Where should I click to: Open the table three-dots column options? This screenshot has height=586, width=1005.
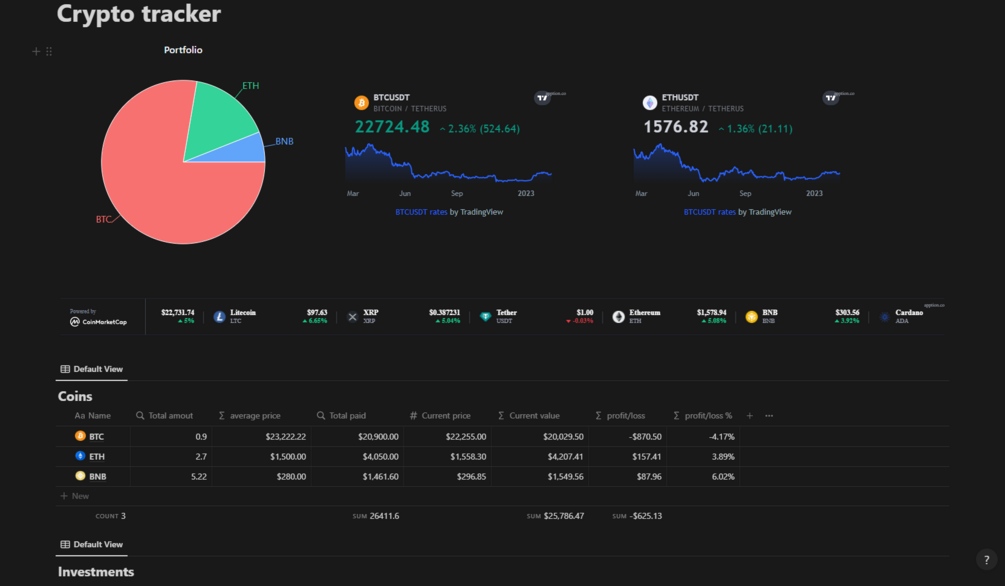click(x=769, y=415)
